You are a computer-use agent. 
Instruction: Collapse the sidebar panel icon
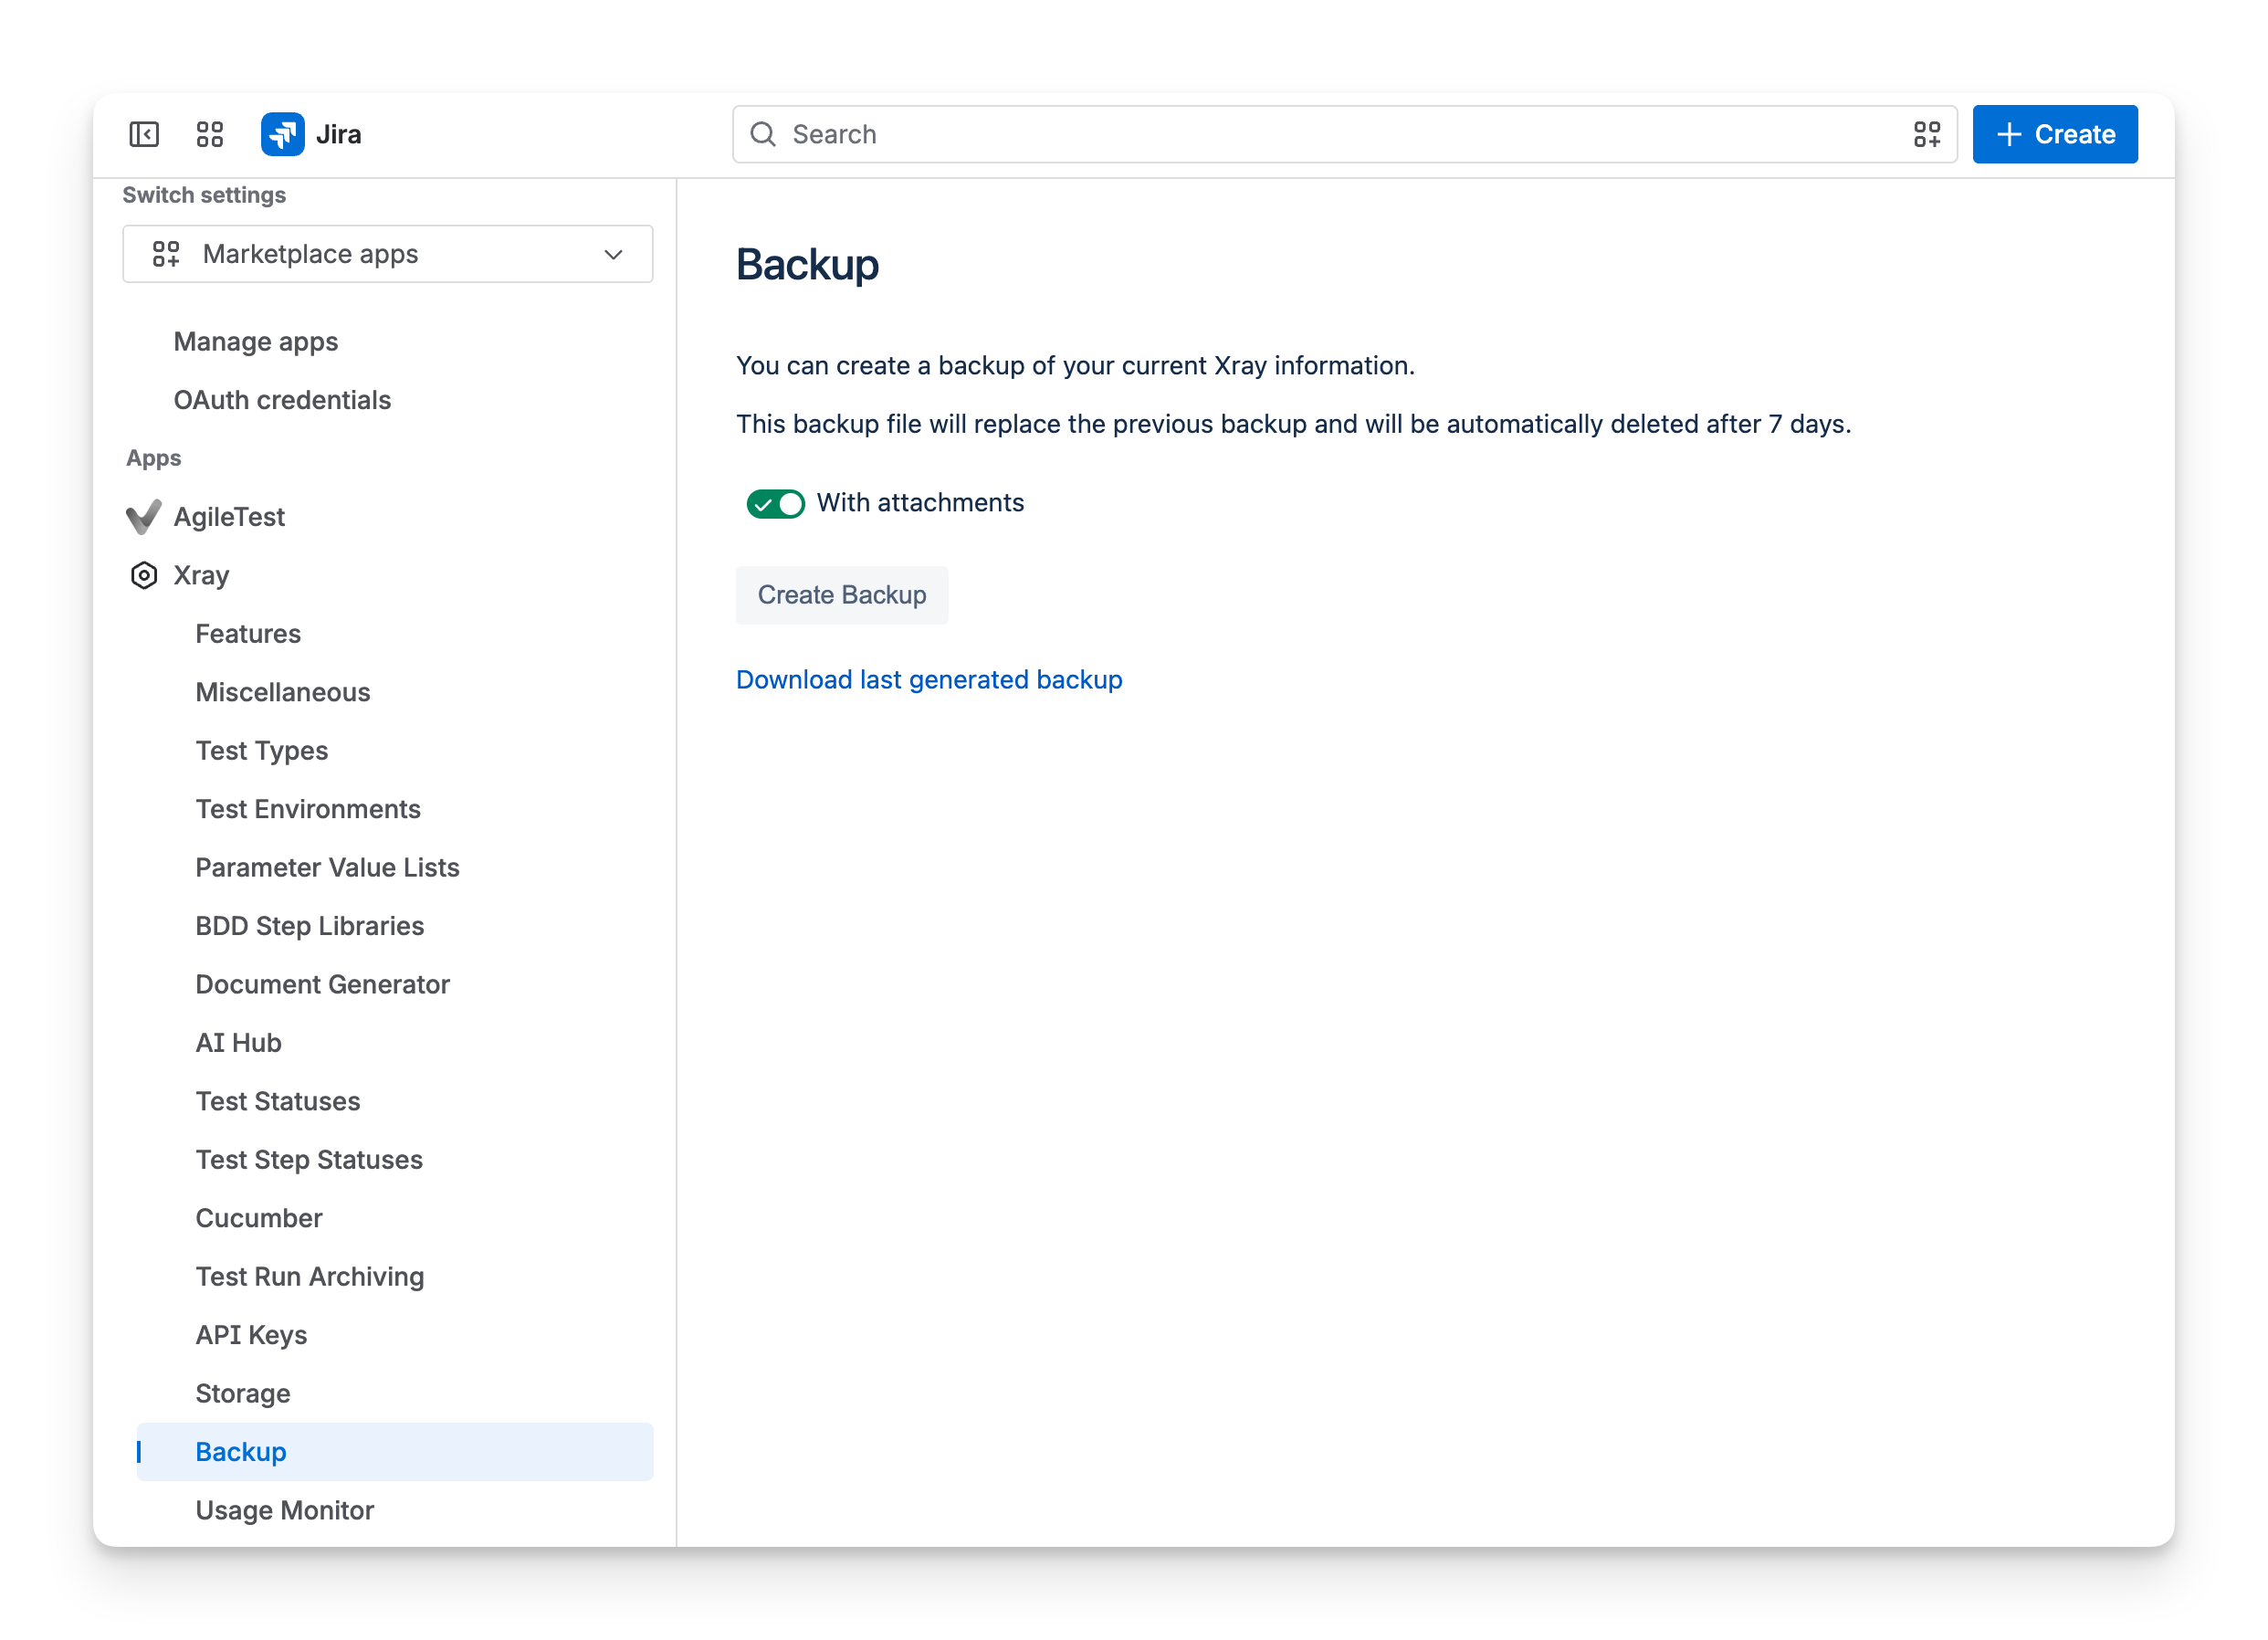pyautogui.click(x=144, y=134)
